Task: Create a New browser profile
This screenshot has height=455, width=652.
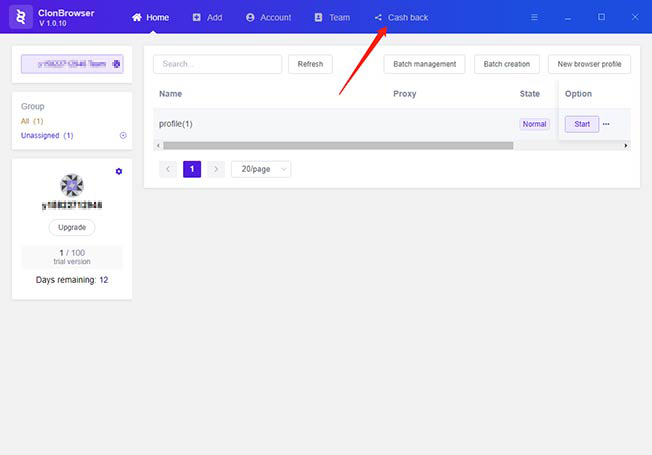Action: (x=589, y=64)
